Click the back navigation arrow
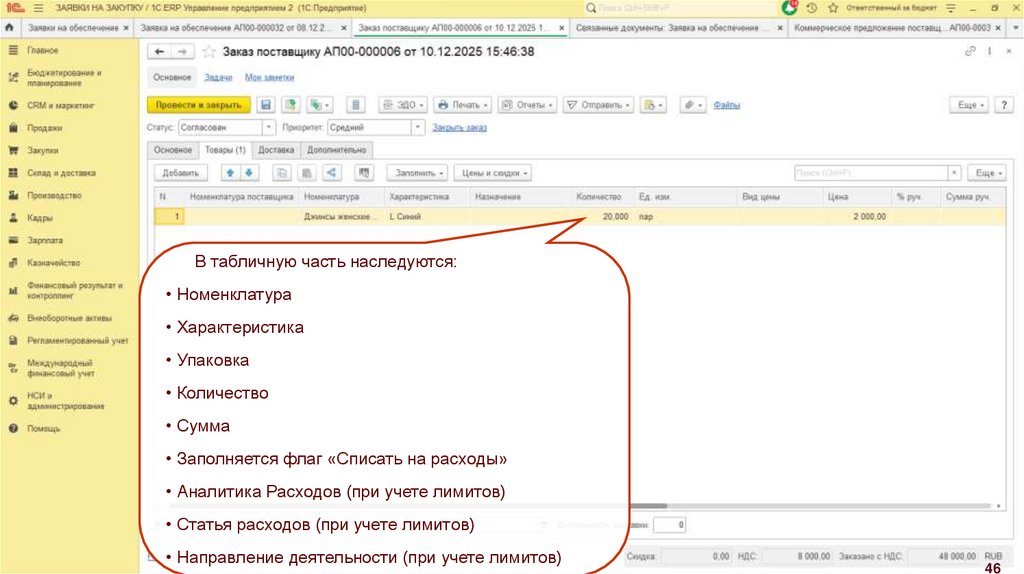This screenshot has width=1024, height=574. 159,52
